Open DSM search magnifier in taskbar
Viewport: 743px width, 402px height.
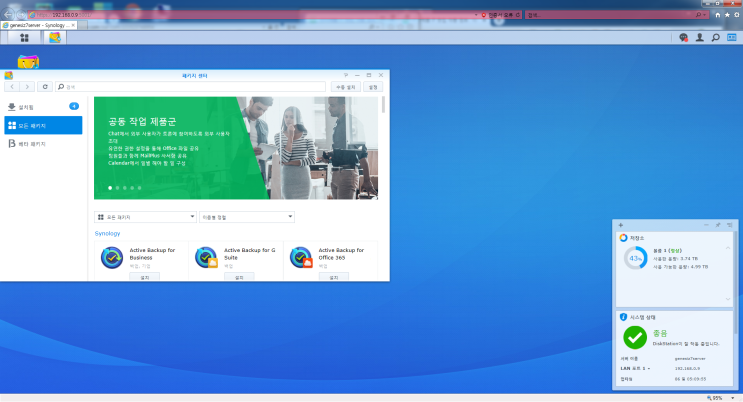point(716,37)
